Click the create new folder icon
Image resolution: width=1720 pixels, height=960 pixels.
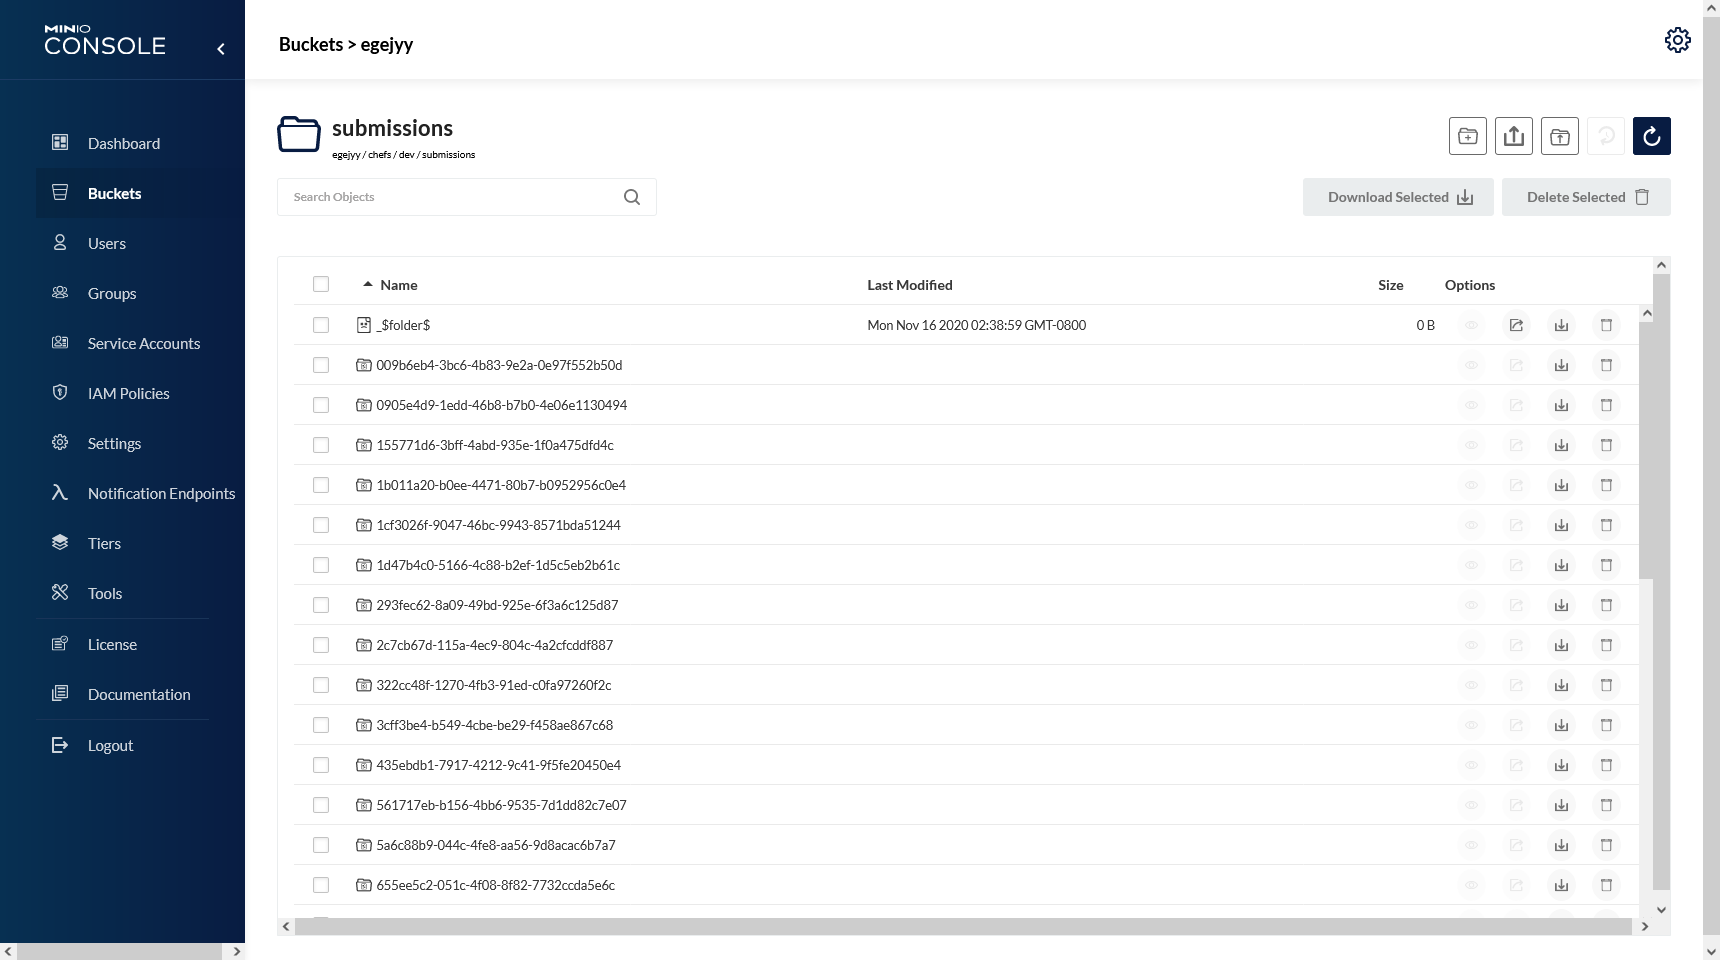tap(1468, 136)
